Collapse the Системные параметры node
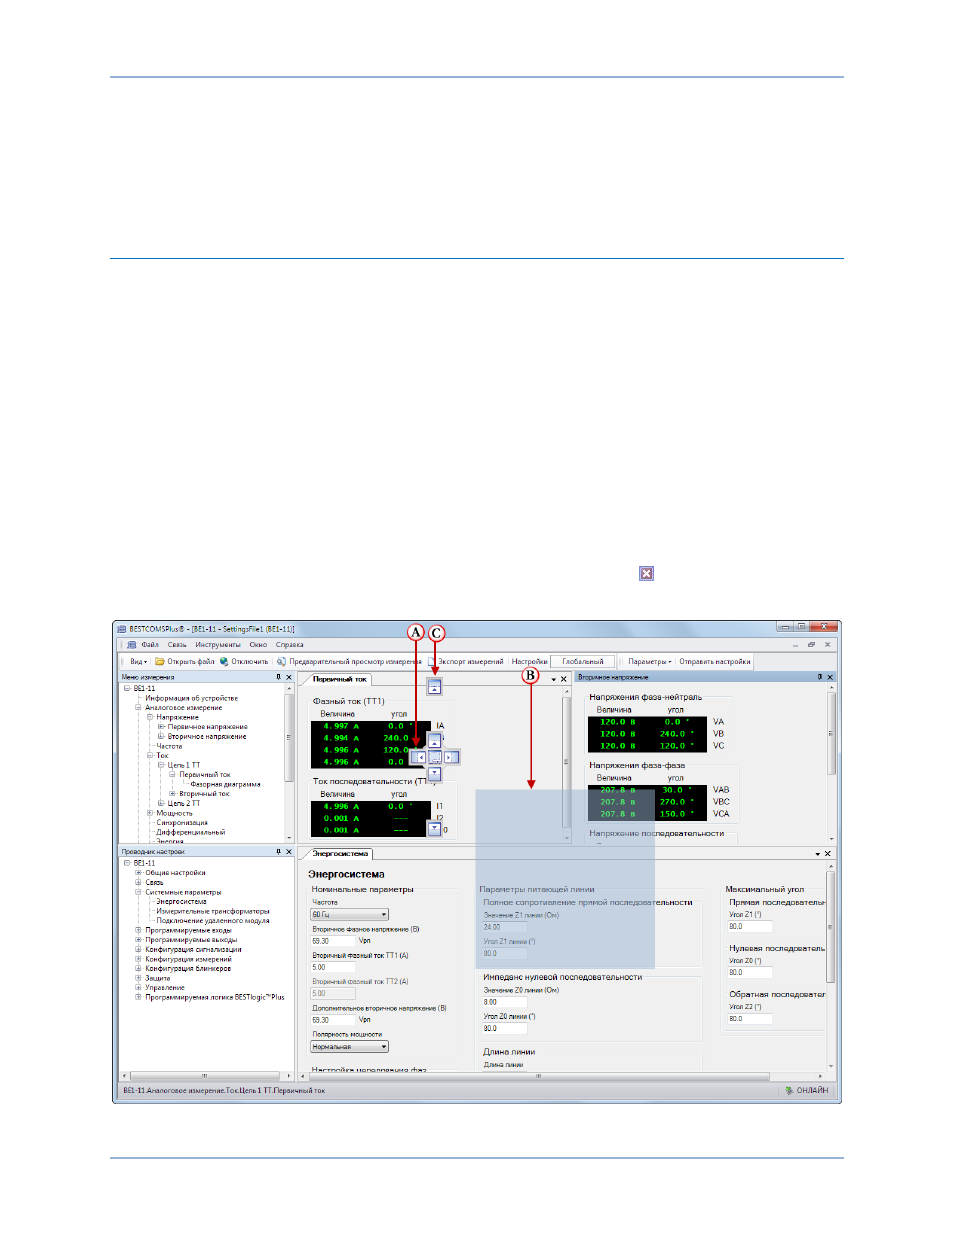Viewport: 954px width, 1235px height. point(139,892)
